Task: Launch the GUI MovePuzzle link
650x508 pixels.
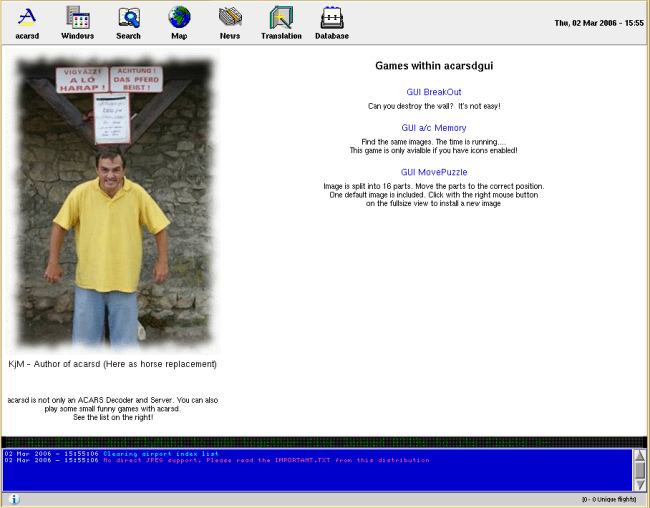Action: [434, 172]
